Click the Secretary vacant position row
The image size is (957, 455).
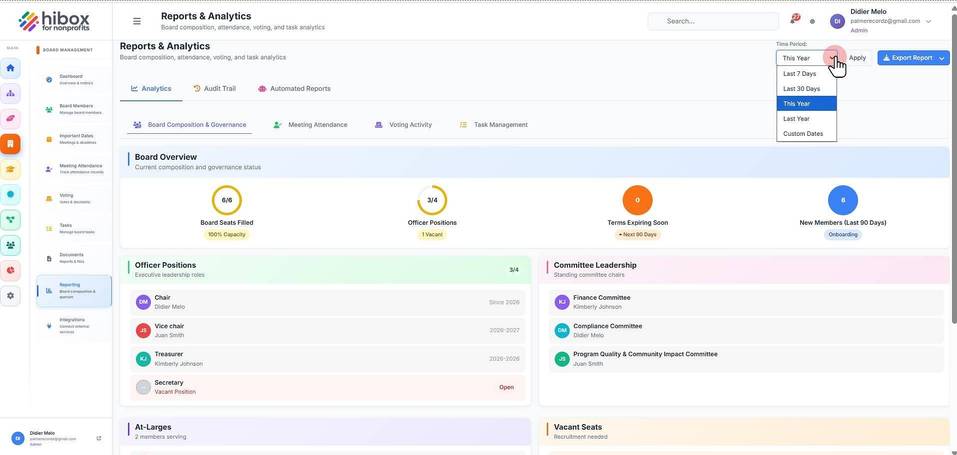pyautogui.click(x=328, y=387)
